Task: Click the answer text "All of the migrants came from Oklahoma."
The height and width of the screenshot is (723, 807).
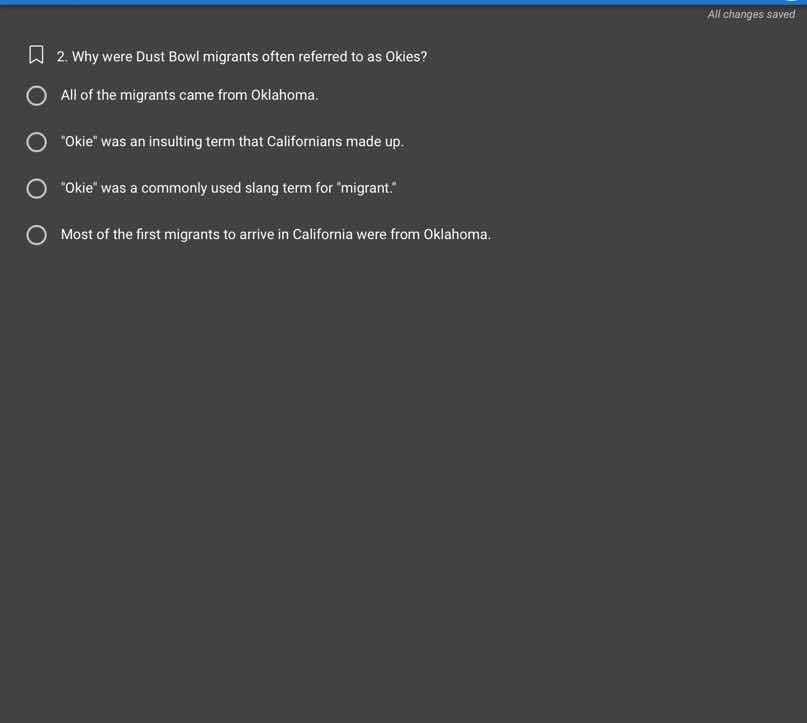Action: [189, 95]
